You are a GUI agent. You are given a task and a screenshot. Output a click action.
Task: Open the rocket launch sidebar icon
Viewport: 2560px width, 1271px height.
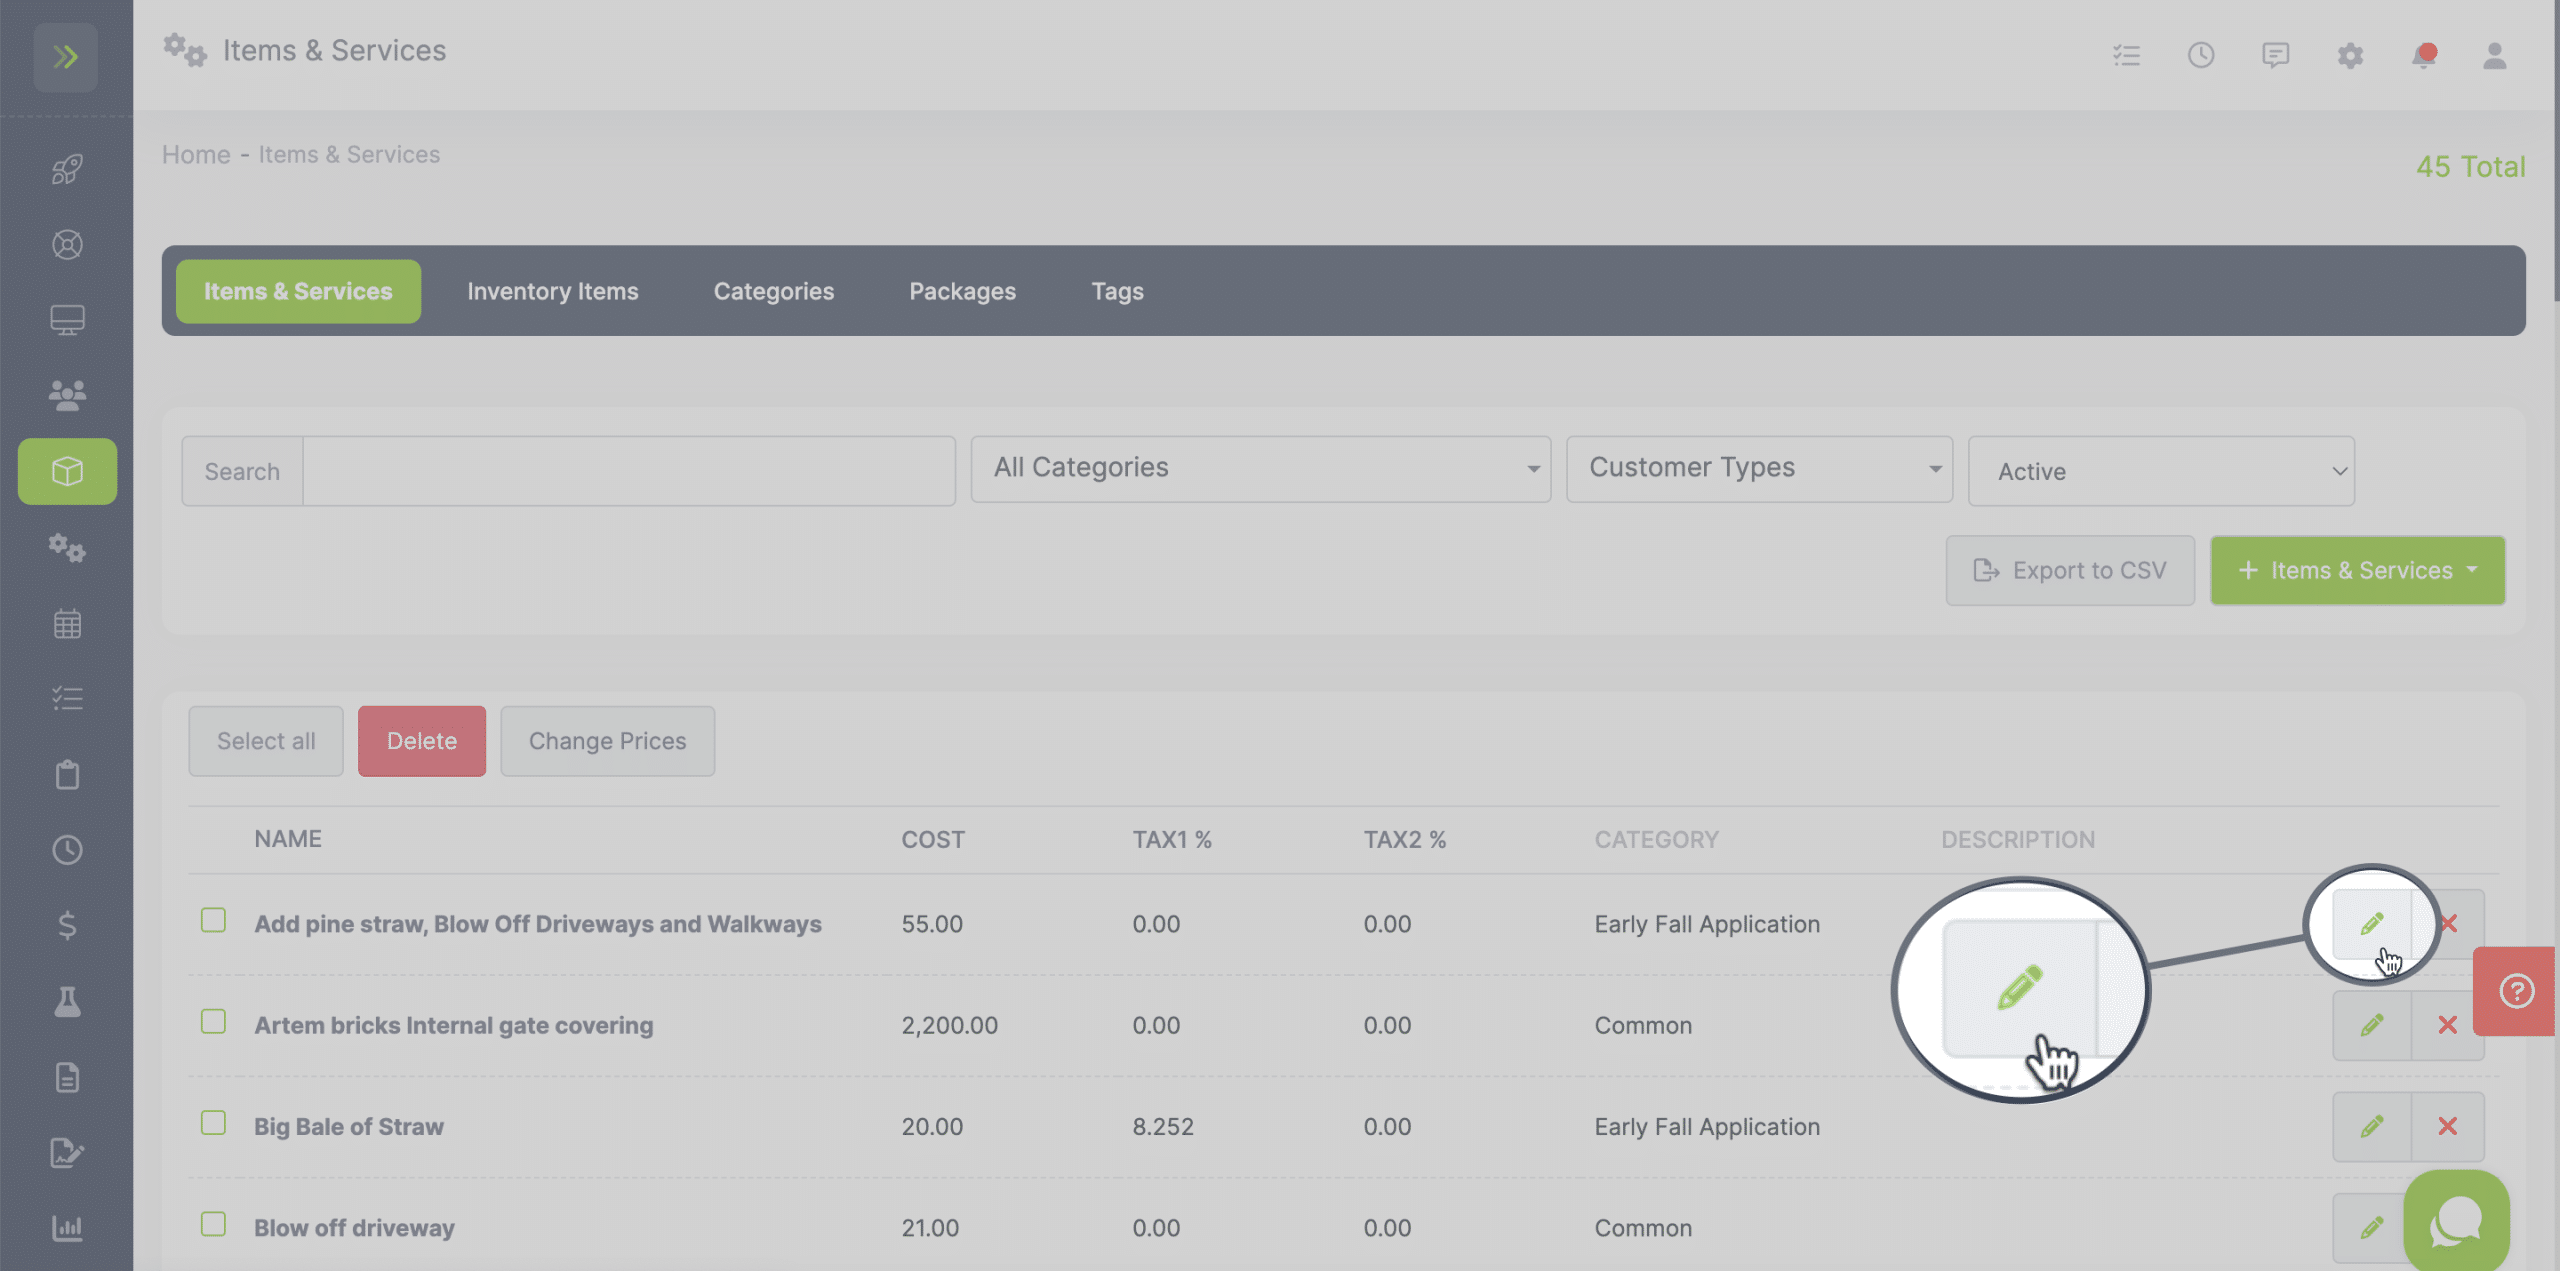[67, 169]
